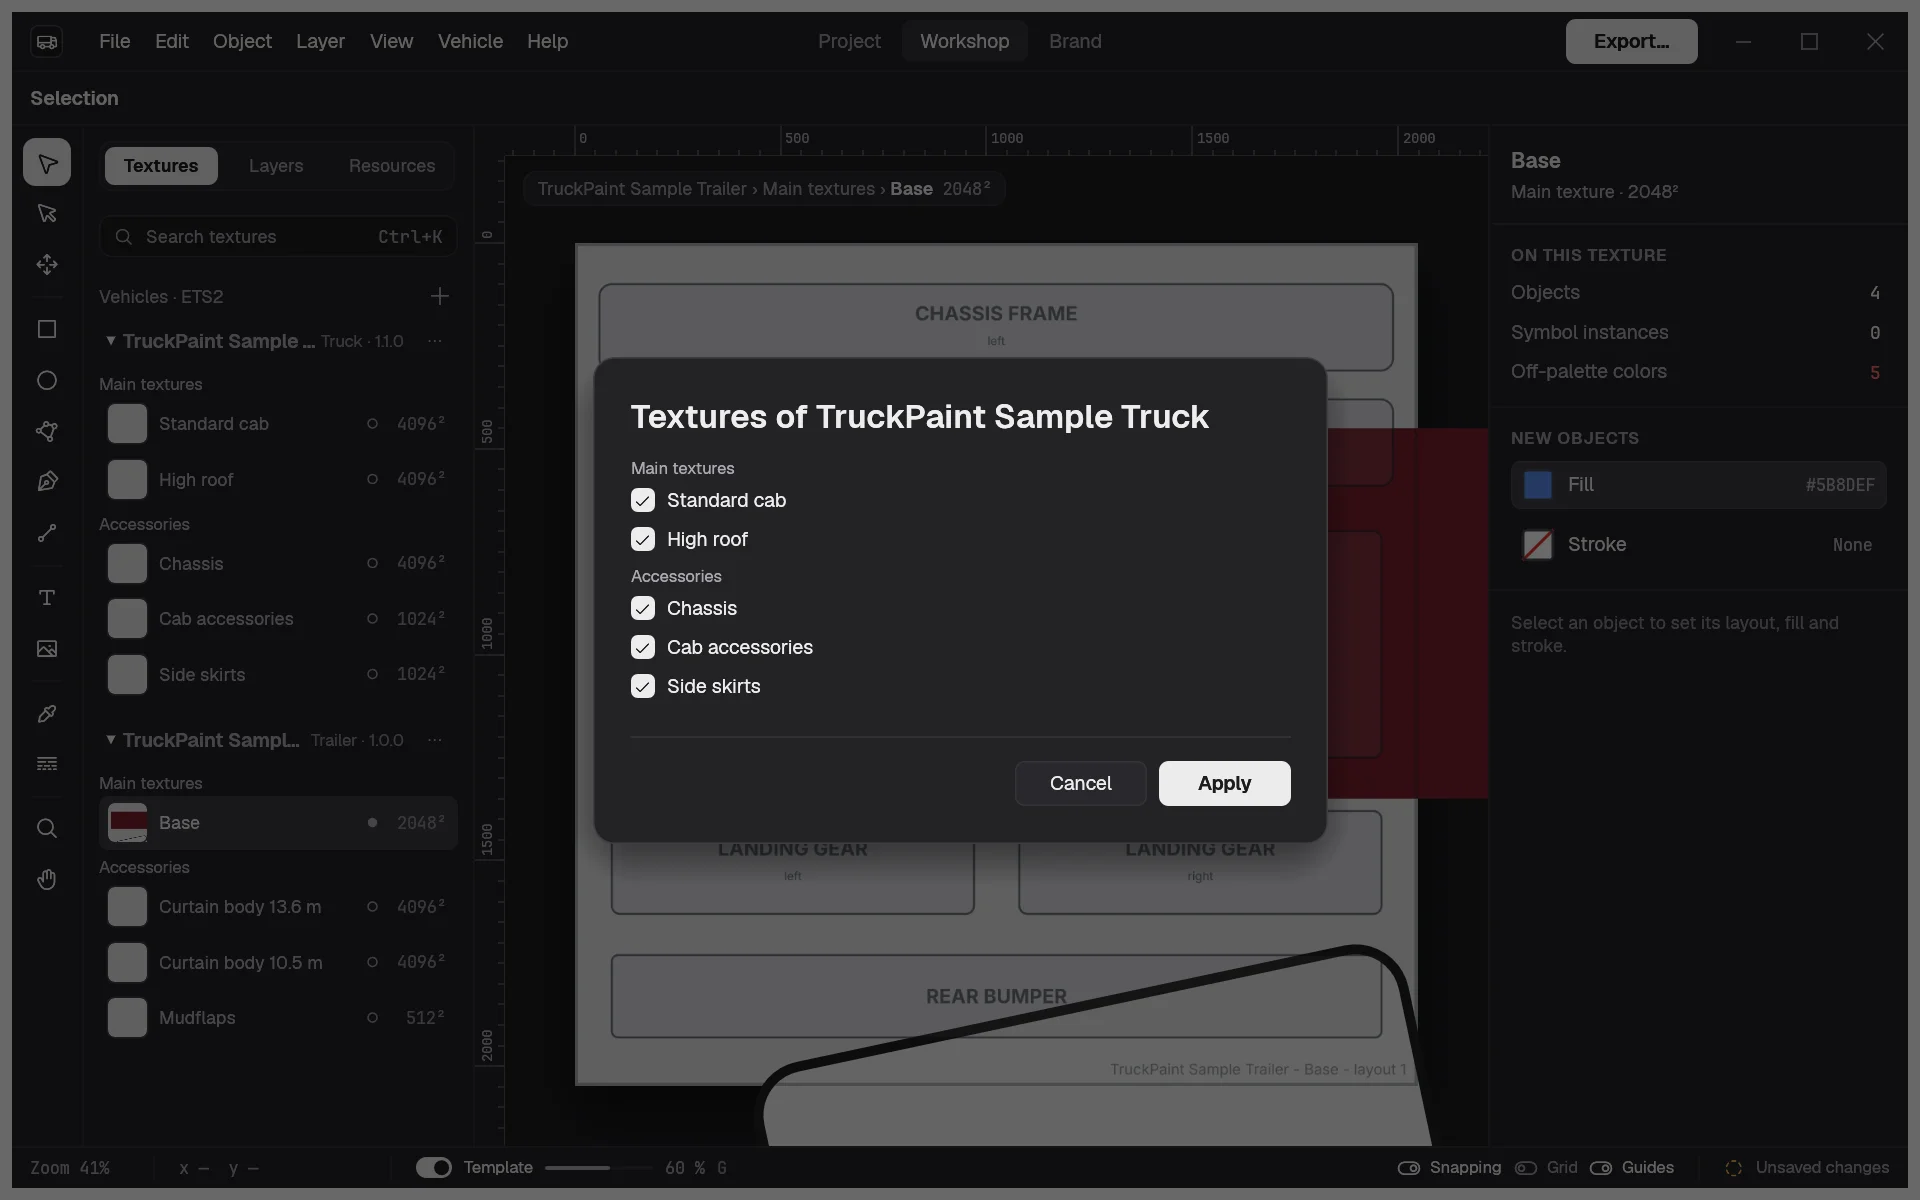Open the Layer menu
This screenshot has height=1200, width=1920.
[x=320, y=41]
